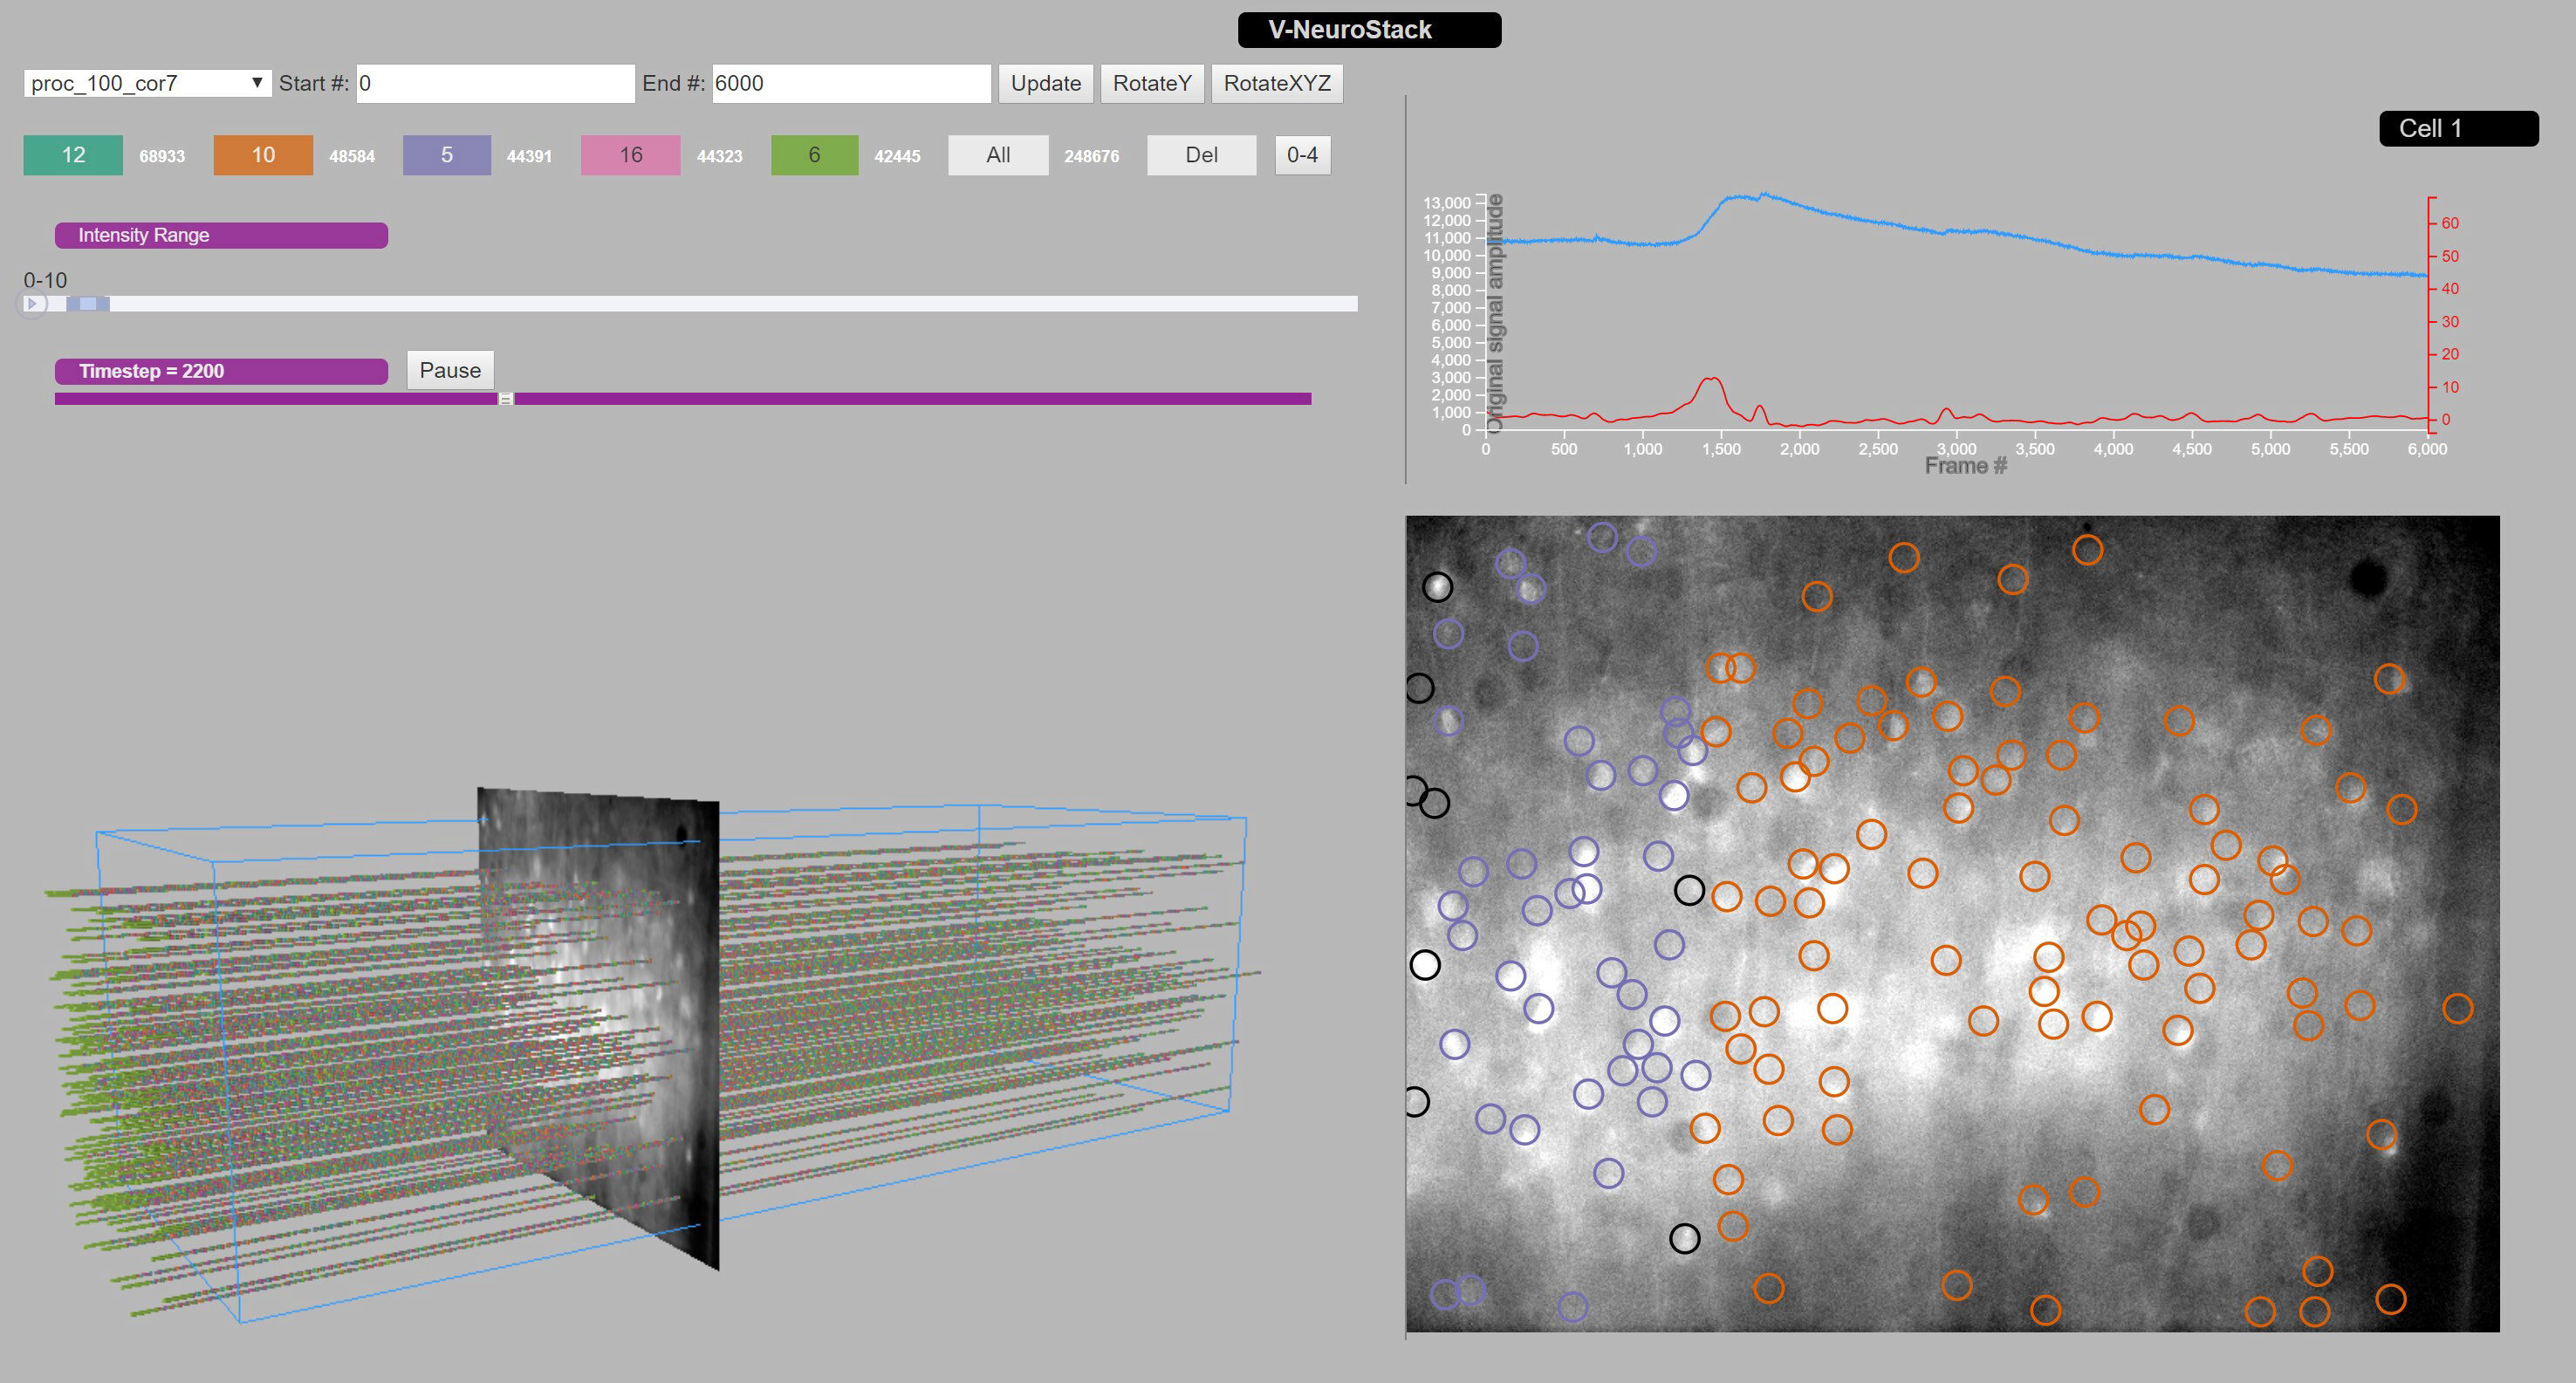Screen dimensions: 2576x1383
Task: Click the Start # input field
Action: (495, 83)
